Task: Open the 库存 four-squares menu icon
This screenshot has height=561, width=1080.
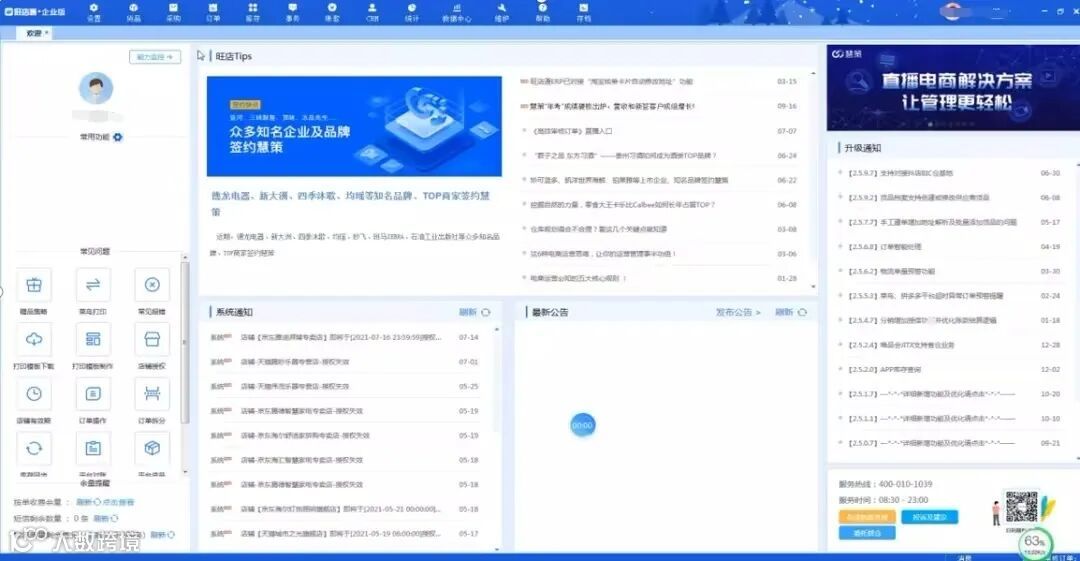Action: click(253, 12)
